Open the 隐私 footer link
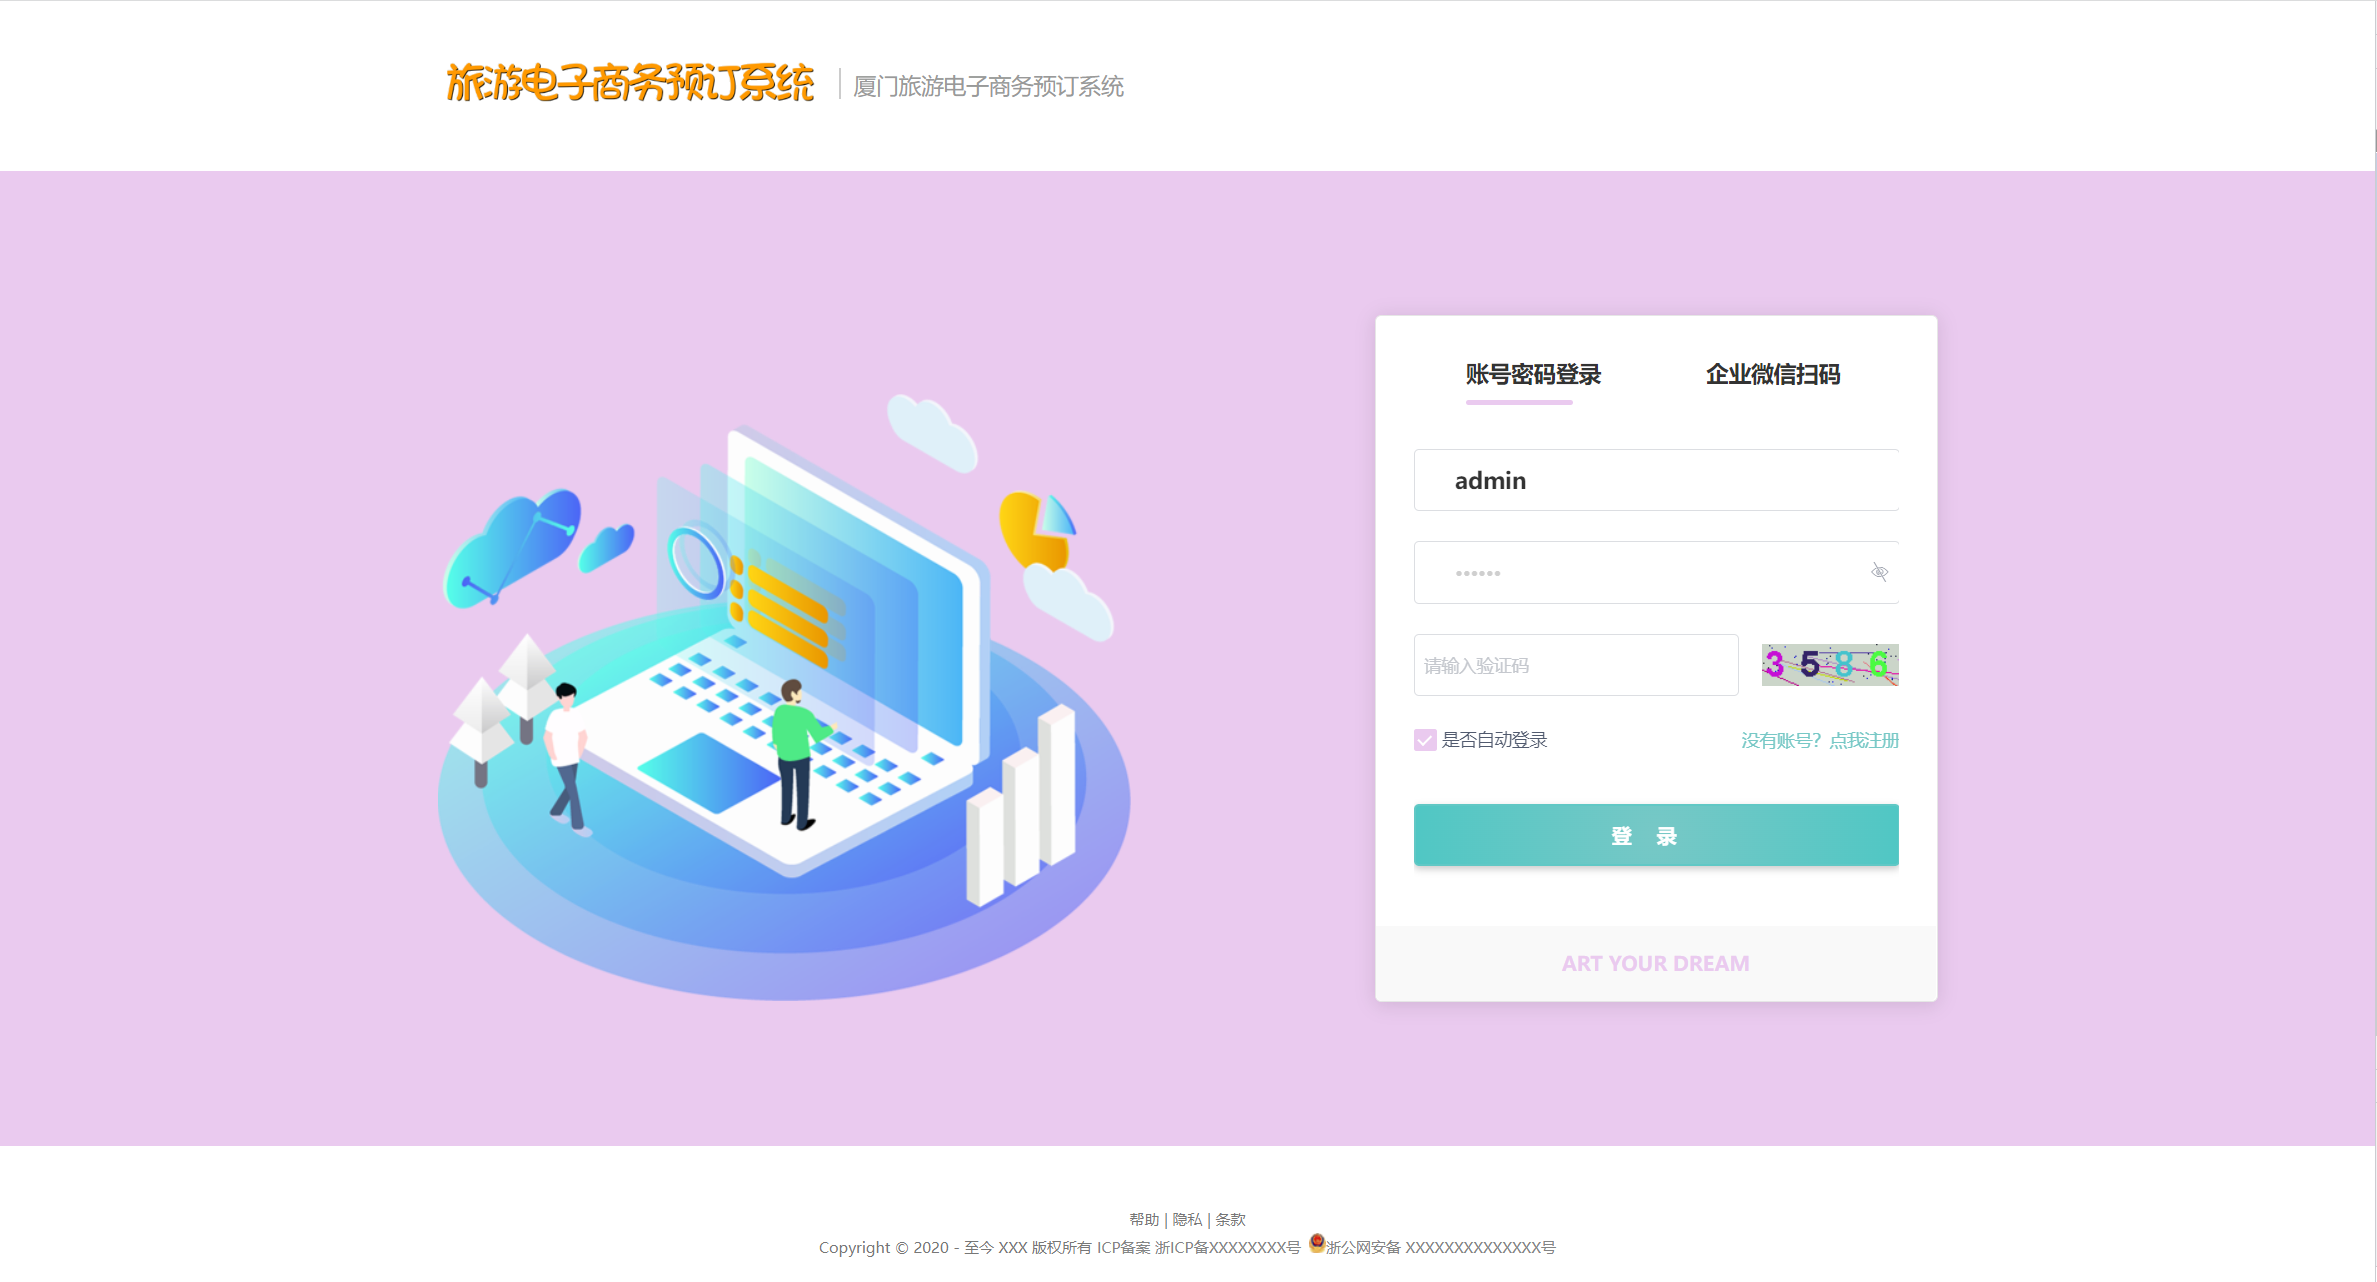 pyautogui.click(x=1187, y=1220)
